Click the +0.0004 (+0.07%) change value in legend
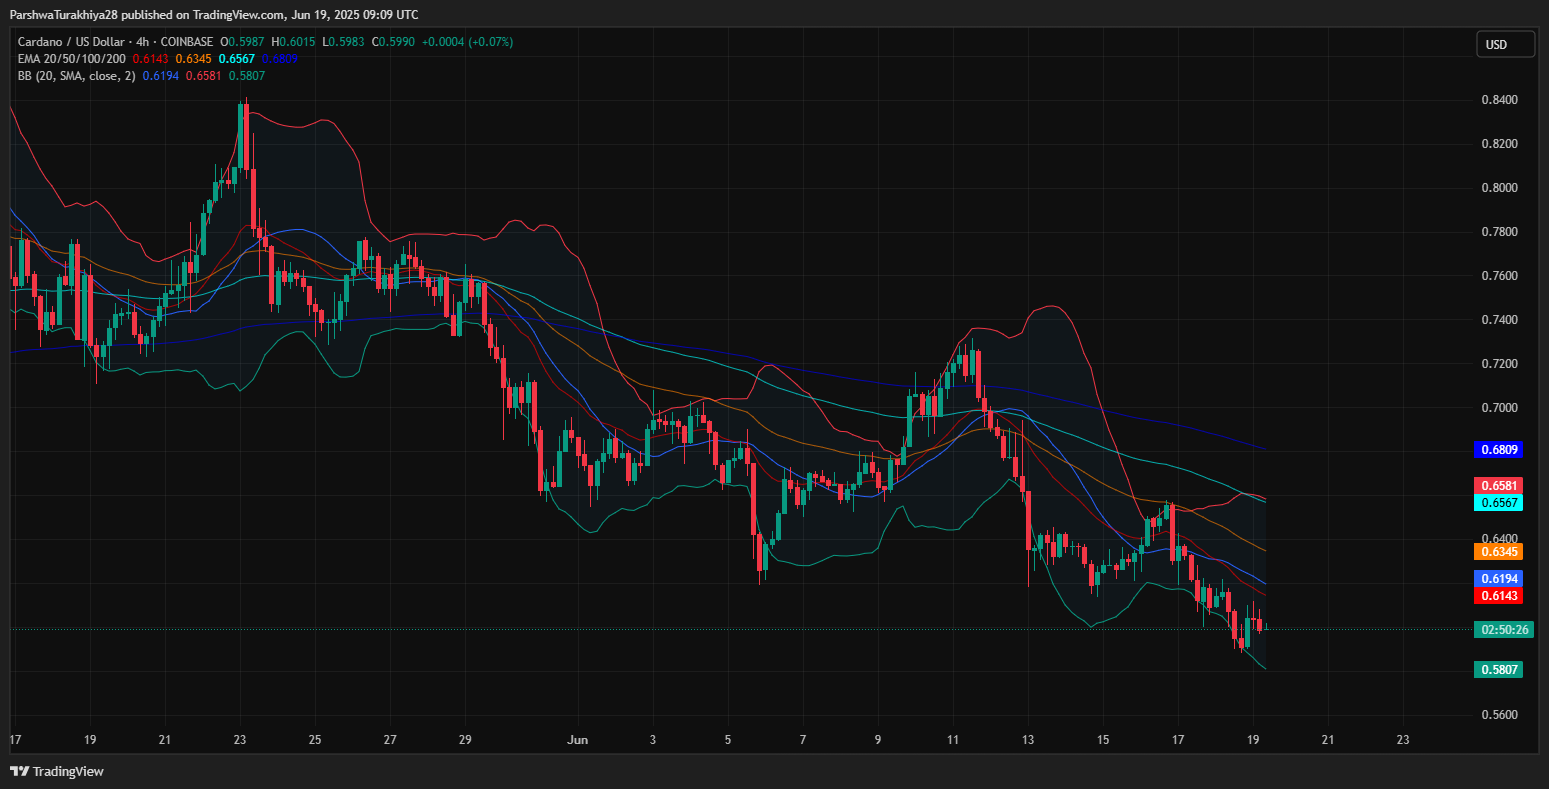Image resolution: width=1549 pixels, height=789 pixels. click(456, 42)
